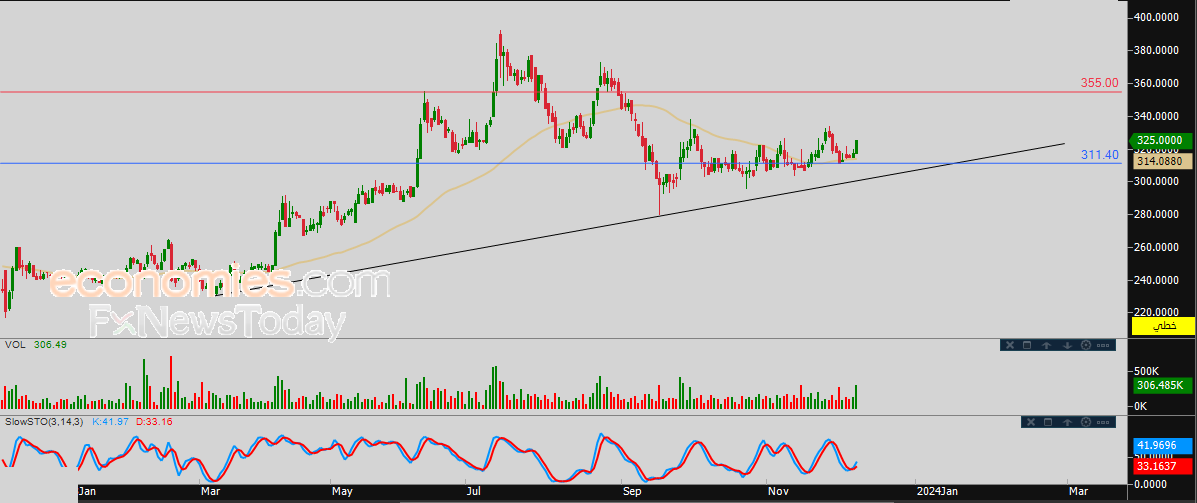Screen dimensions: 1197x503
Task: Close the VOL indicator panel
Action: [1009, 346]
